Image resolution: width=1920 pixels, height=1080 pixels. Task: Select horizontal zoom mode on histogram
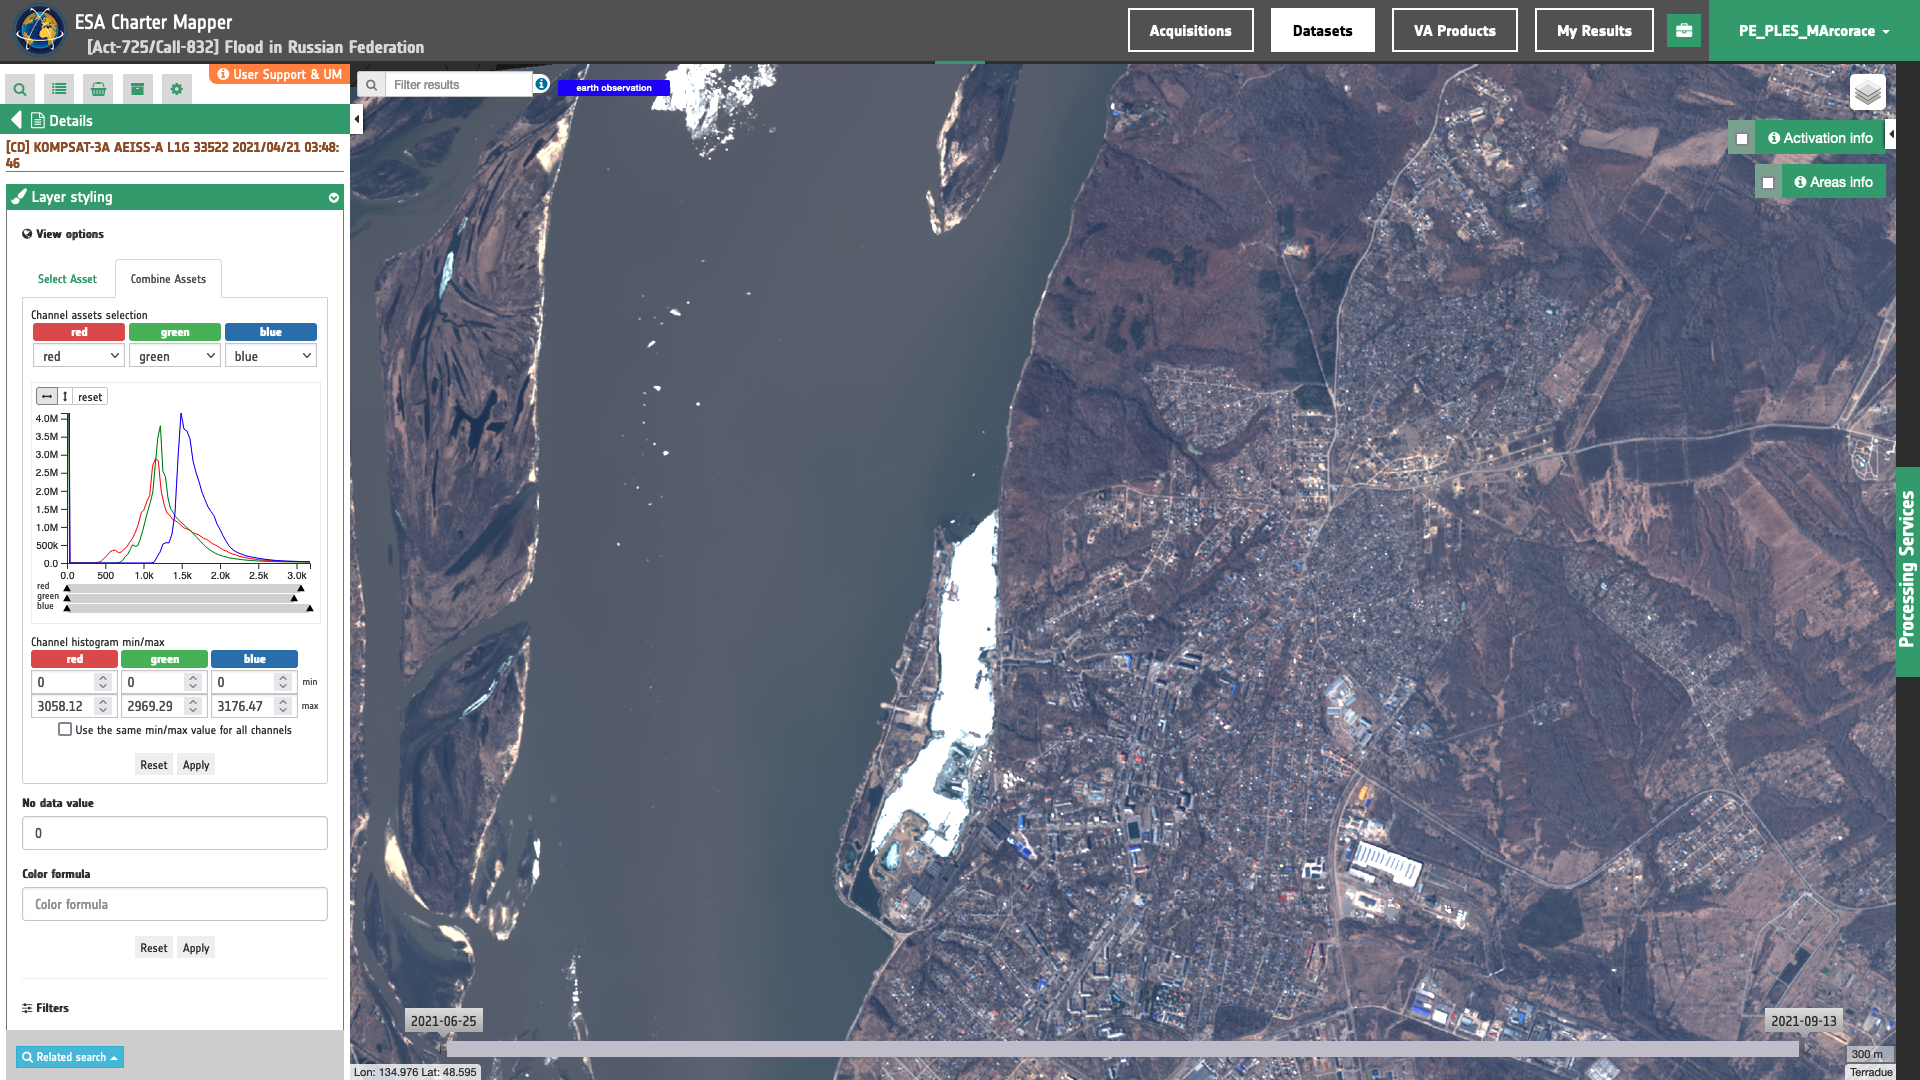(x=47, y=397)
